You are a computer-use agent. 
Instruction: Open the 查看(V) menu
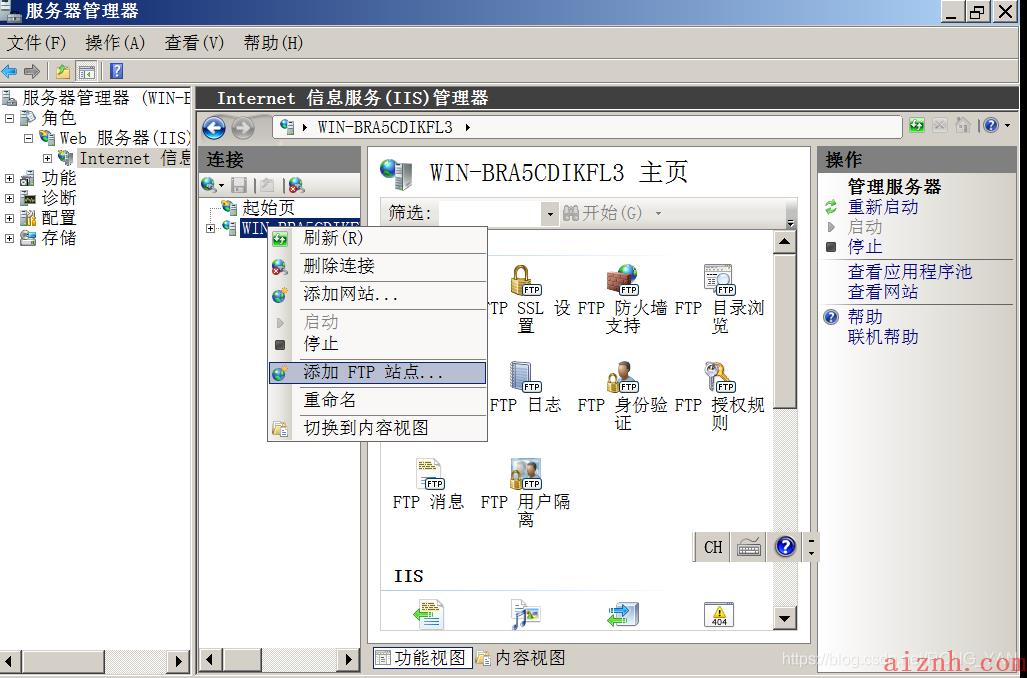tap(195, 43)
